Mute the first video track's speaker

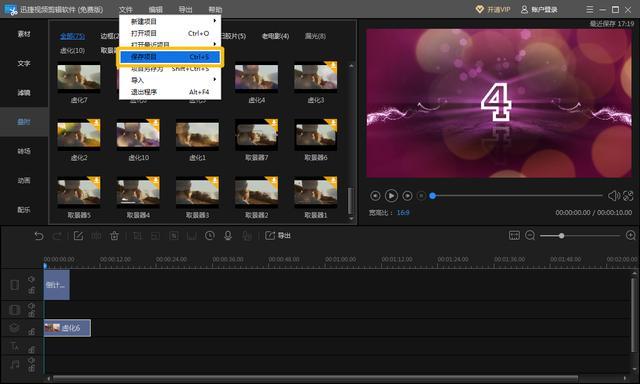[x=31, y=279]
